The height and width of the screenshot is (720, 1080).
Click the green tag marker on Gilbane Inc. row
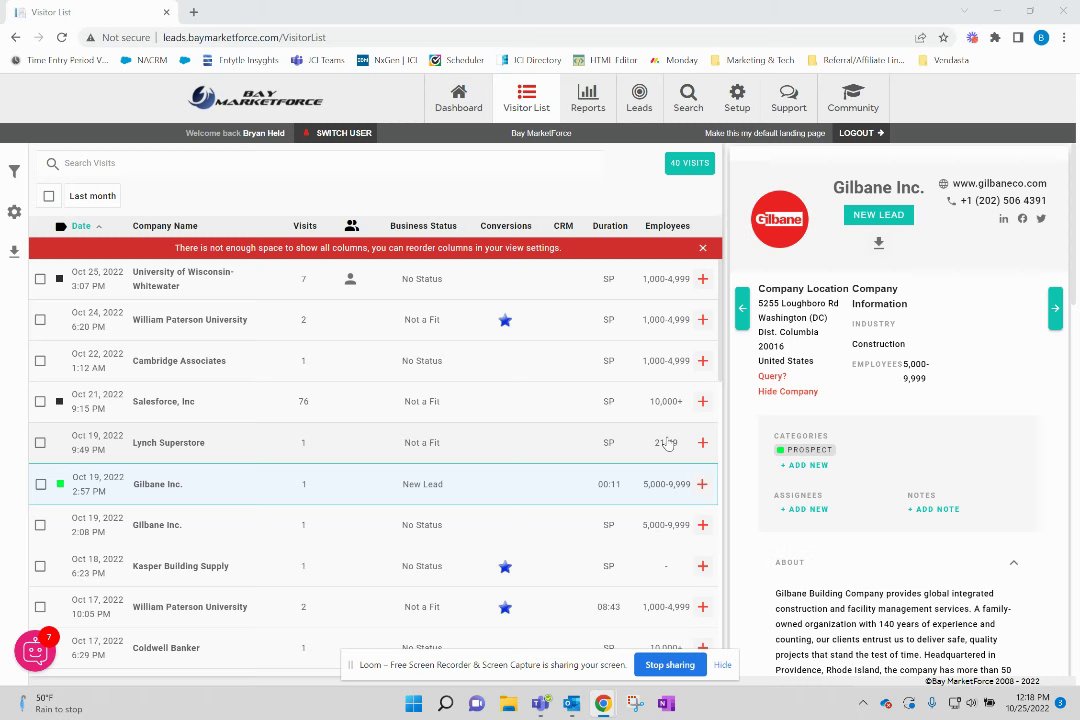click(x=60, y=484)
